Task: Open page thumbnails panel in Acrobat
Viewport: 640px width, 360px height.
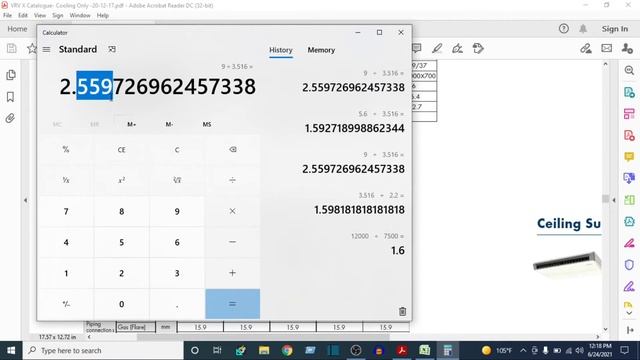Action: [x=11, y=75]
